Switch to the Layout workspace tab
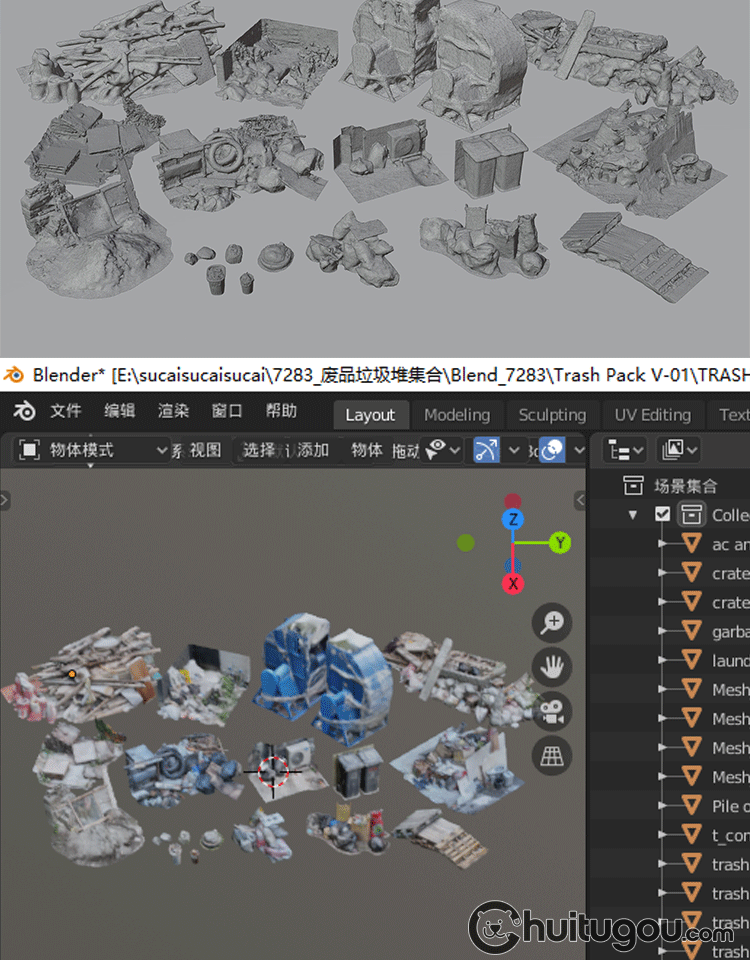The image size is (750, 960). [x=370, y=415]
